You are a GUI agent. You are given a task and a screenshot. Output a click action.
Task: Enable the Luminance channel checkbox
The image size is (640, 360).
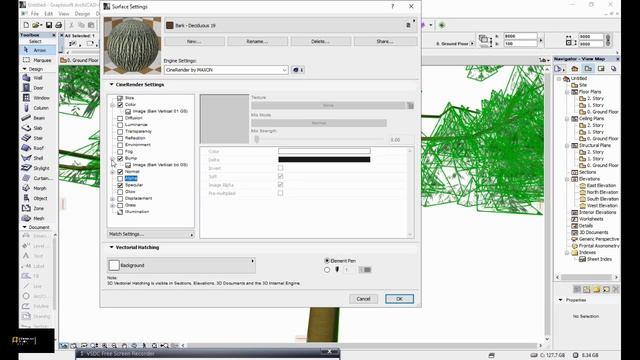(120, 125)
